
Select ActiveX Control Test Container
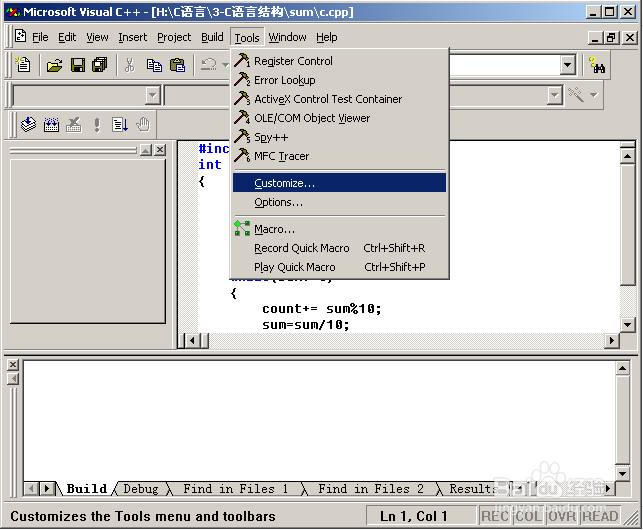[x=339, y=99]
